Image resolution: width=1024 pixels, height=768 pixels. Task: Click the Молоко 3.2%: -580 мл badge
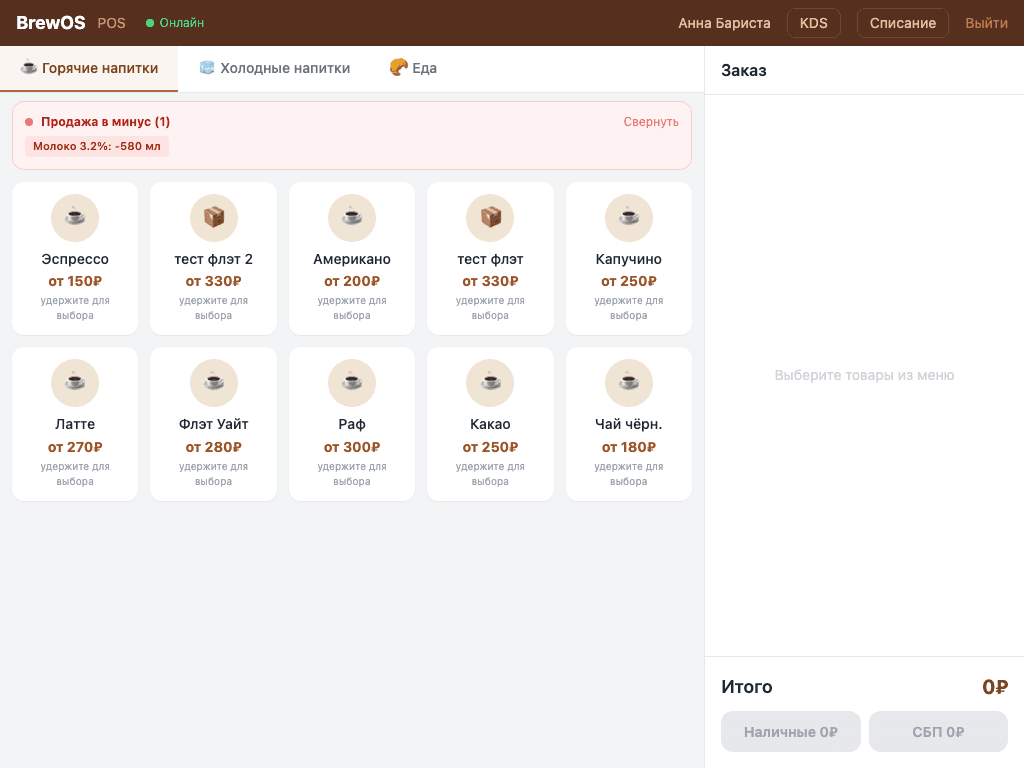[97, 146]
